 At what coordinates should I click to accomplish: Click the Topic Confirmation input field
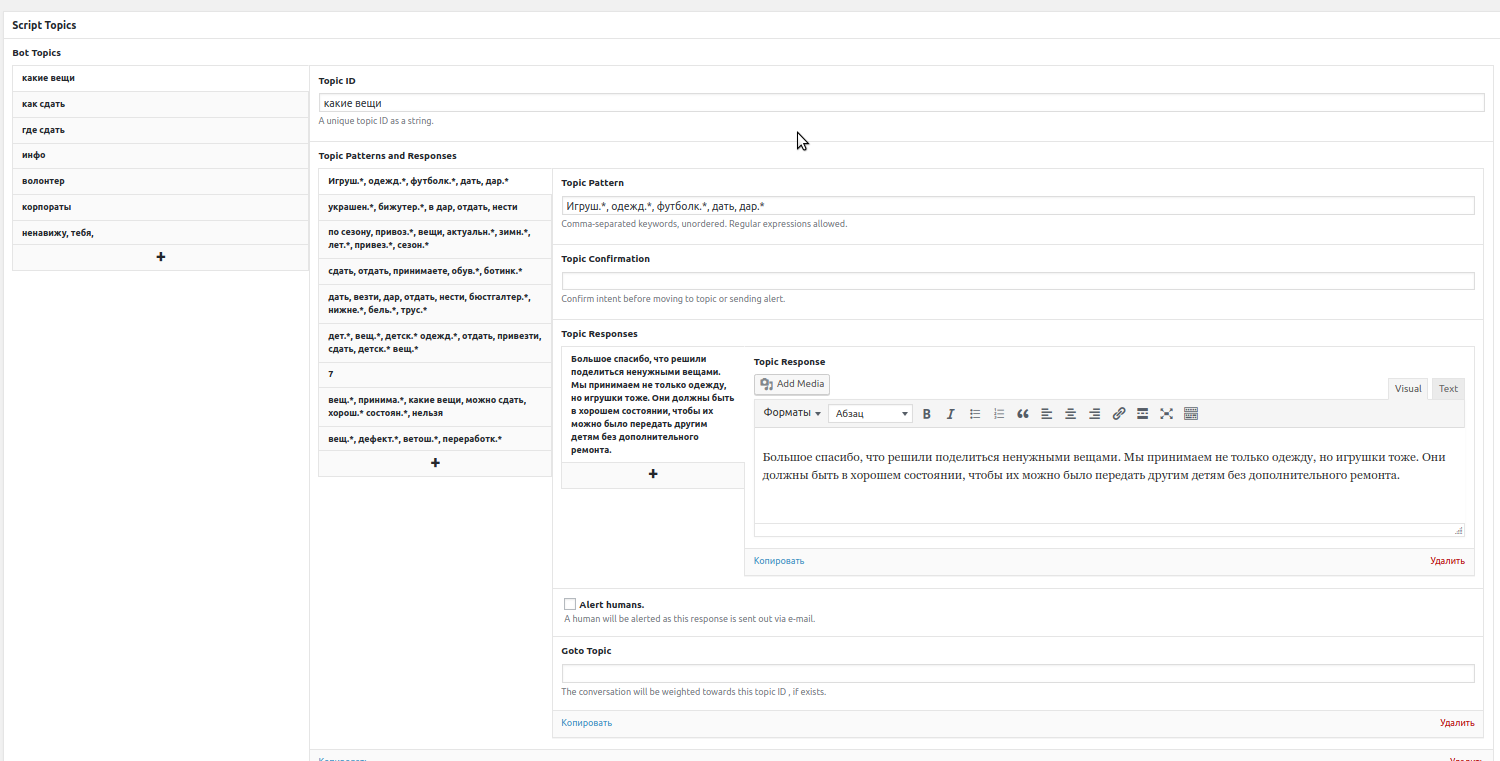tap(1018, 281)
